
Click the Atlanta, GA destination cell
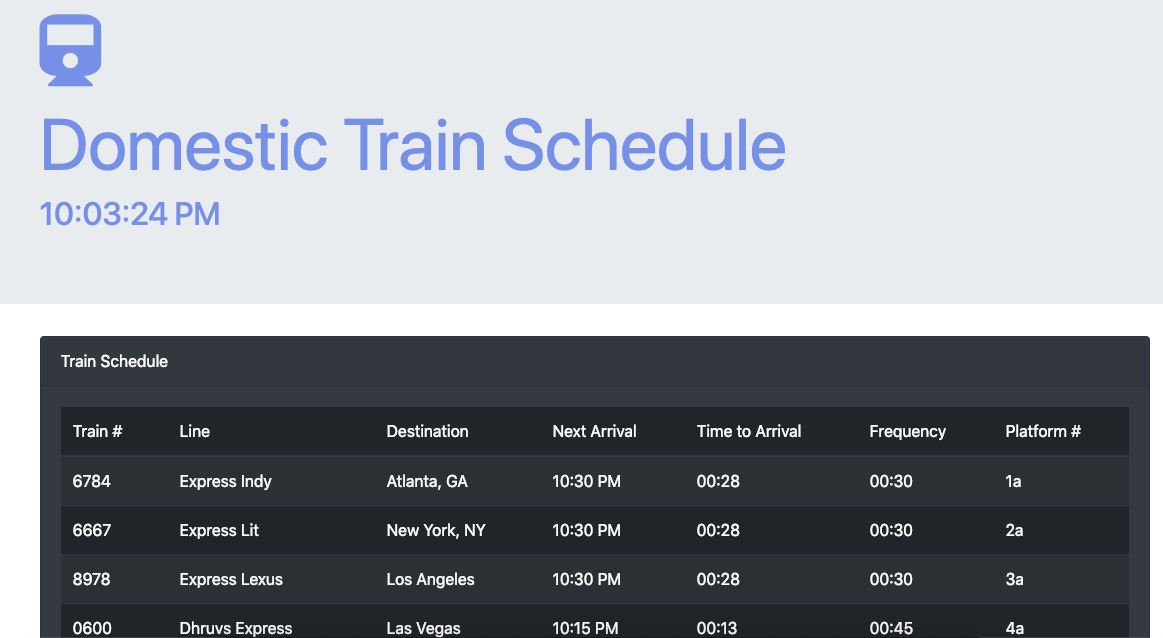427,481
